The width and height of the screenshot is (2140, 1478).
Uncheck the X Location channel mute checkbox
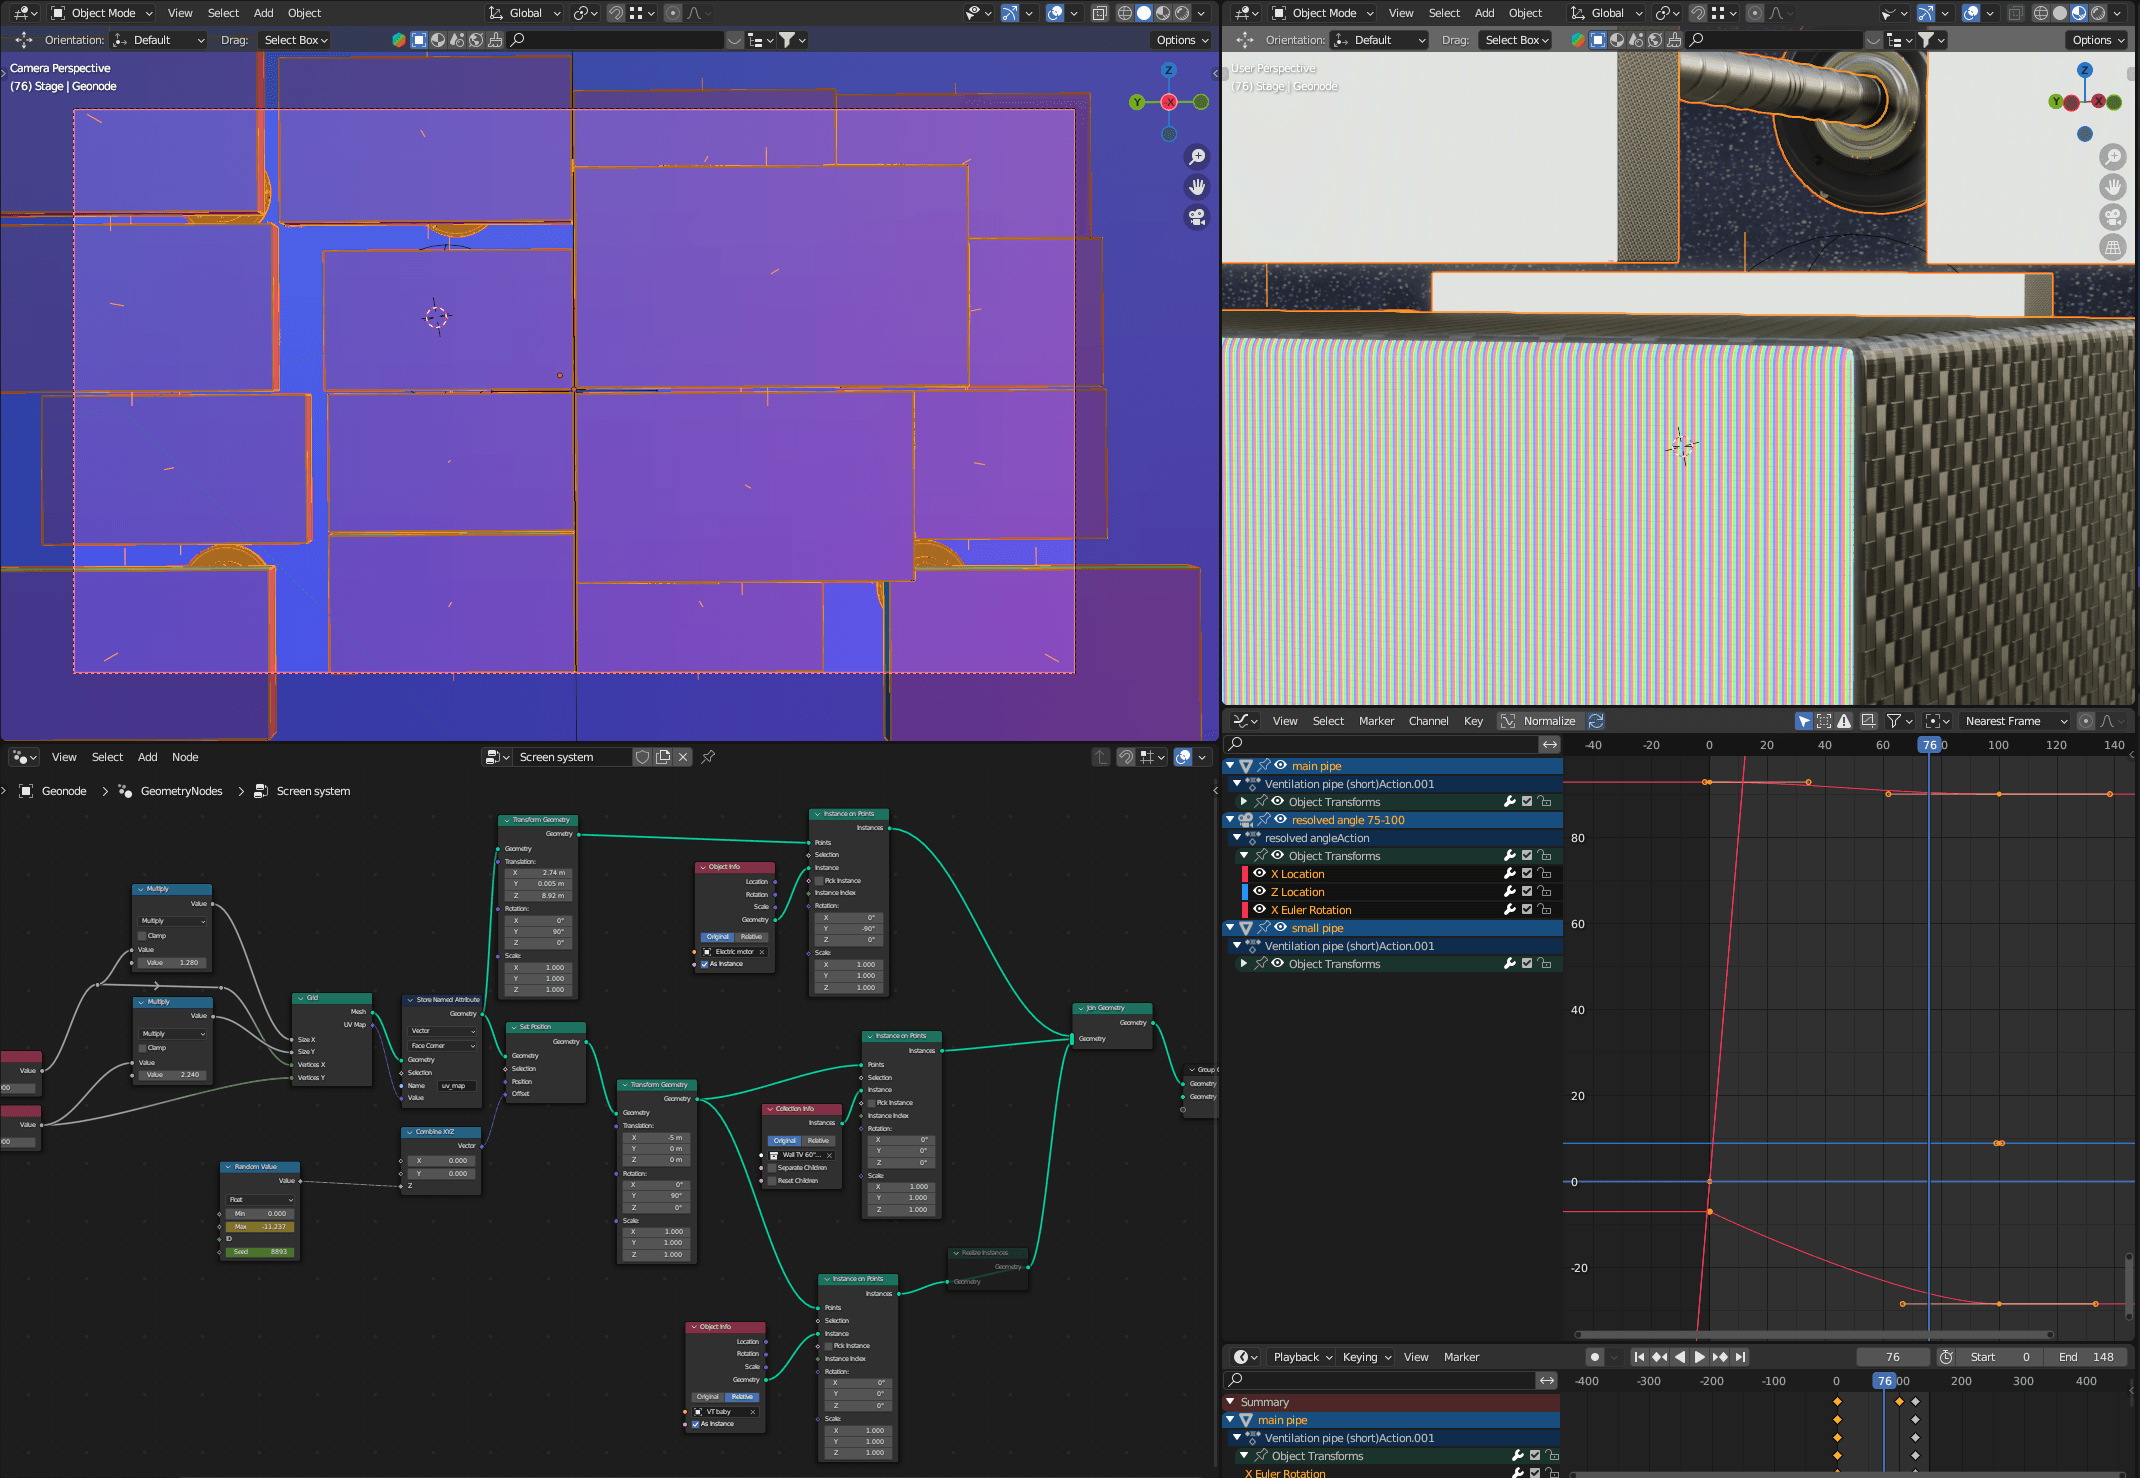[1527, 874]
